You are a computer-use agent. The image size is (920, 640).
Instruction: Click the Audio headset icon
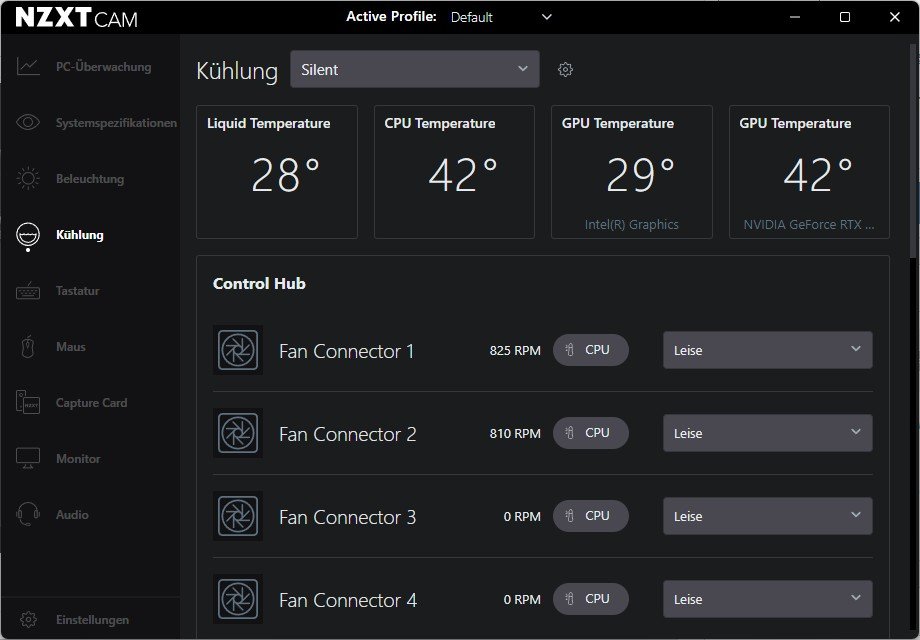(28, 514)
